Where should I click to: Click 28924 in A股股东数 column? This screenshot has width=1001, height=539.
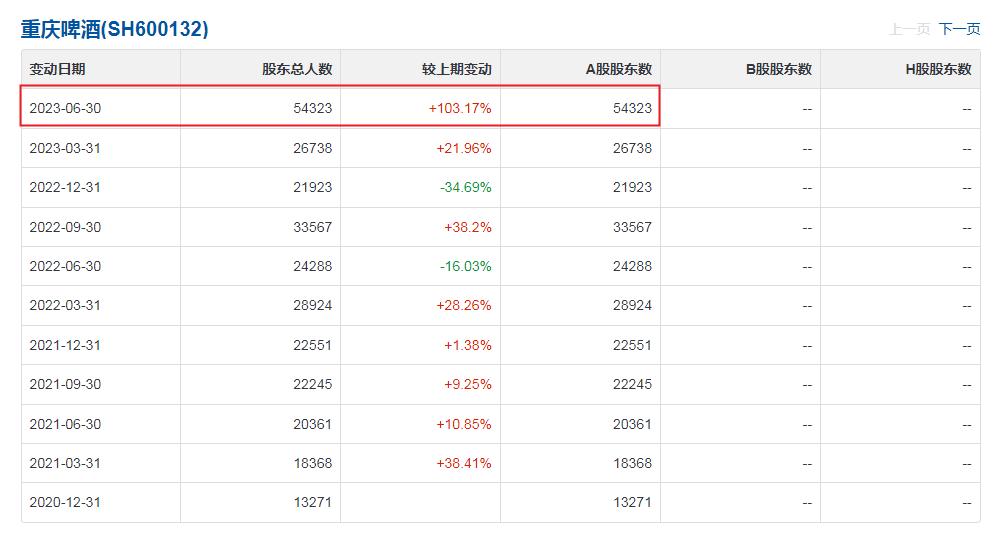pos(633,305)
